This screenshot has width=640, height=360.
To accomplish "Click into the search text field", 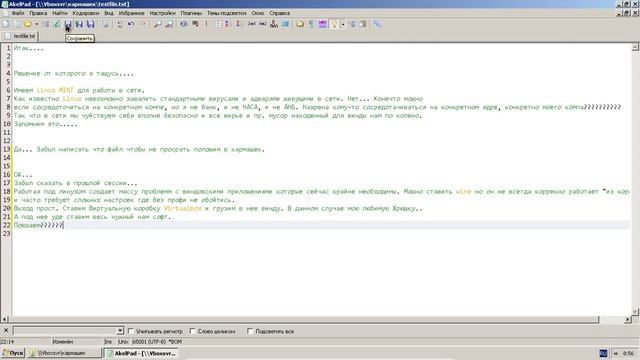I will pyautogui.click(x=65, y=331).
